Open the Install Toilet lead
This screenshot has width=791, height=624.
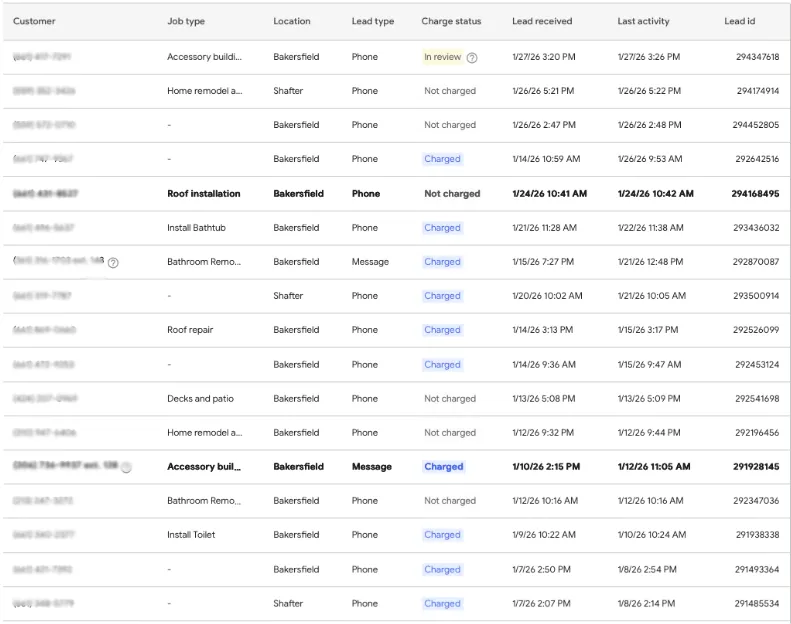191,535
